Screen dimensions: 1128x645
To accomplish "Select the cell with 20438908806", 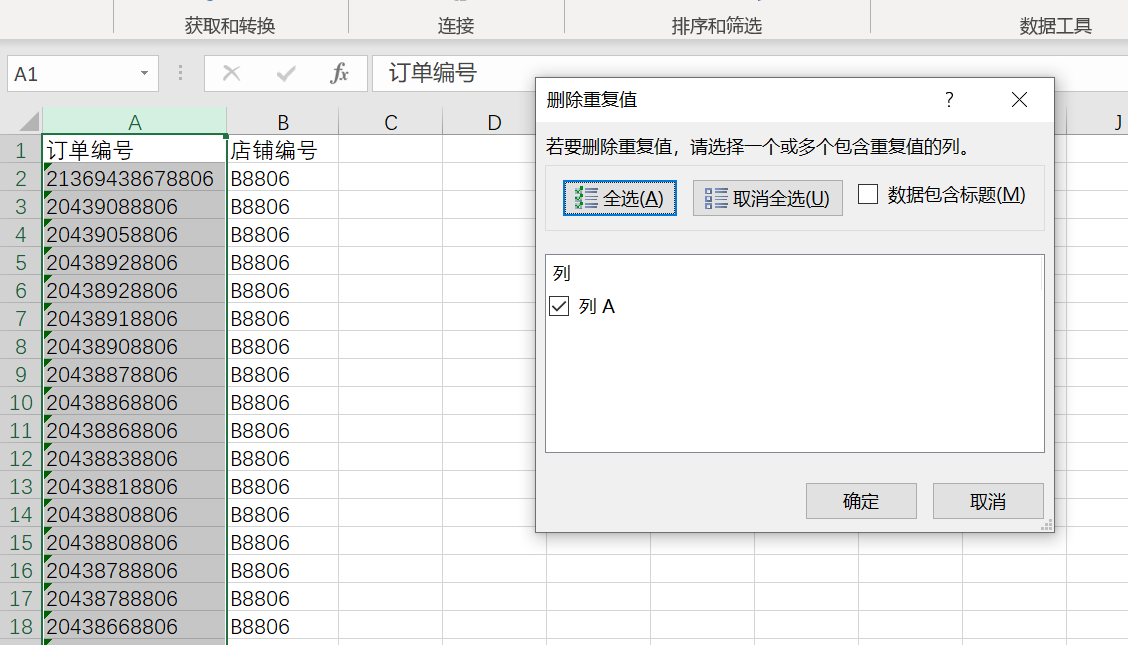I will (135, 347).
